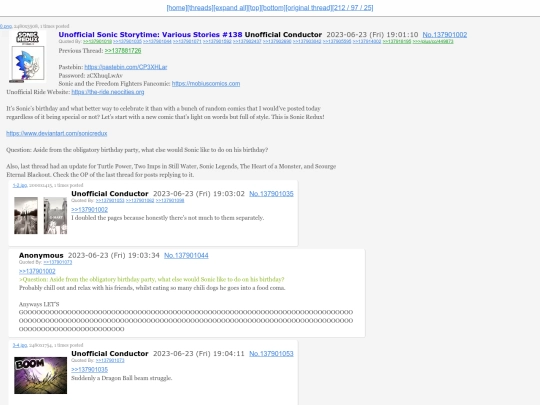View the left thumbnail in post 137901035
The width and height of the screenshot is (540, 405).
(26, 216)
